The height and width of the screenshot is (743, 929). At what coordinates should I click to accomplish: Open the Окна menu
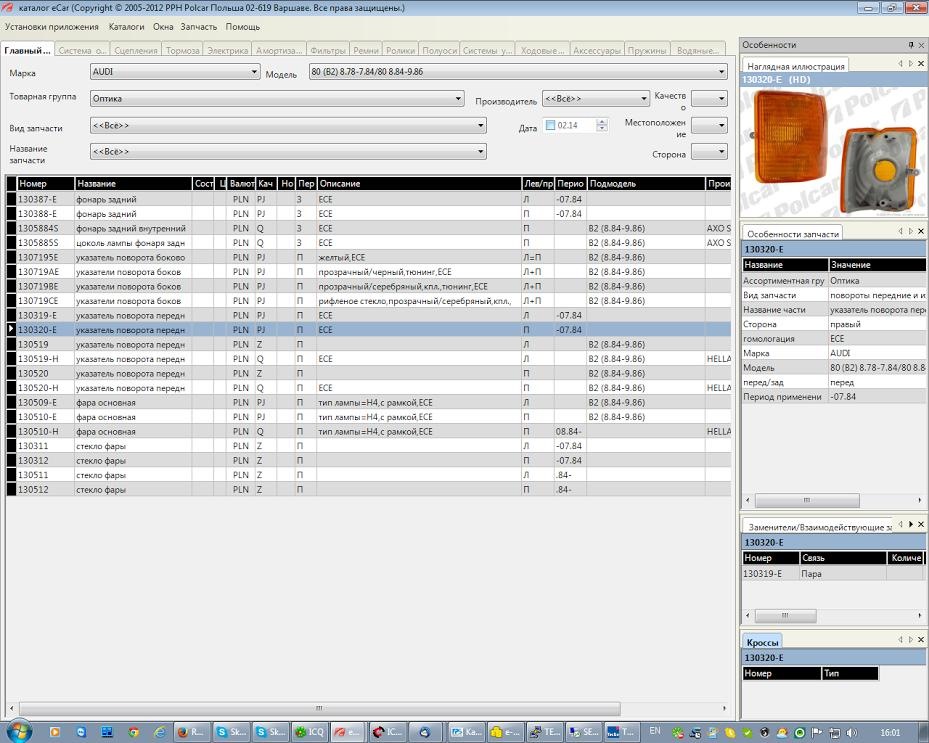(x=163, y=27)
